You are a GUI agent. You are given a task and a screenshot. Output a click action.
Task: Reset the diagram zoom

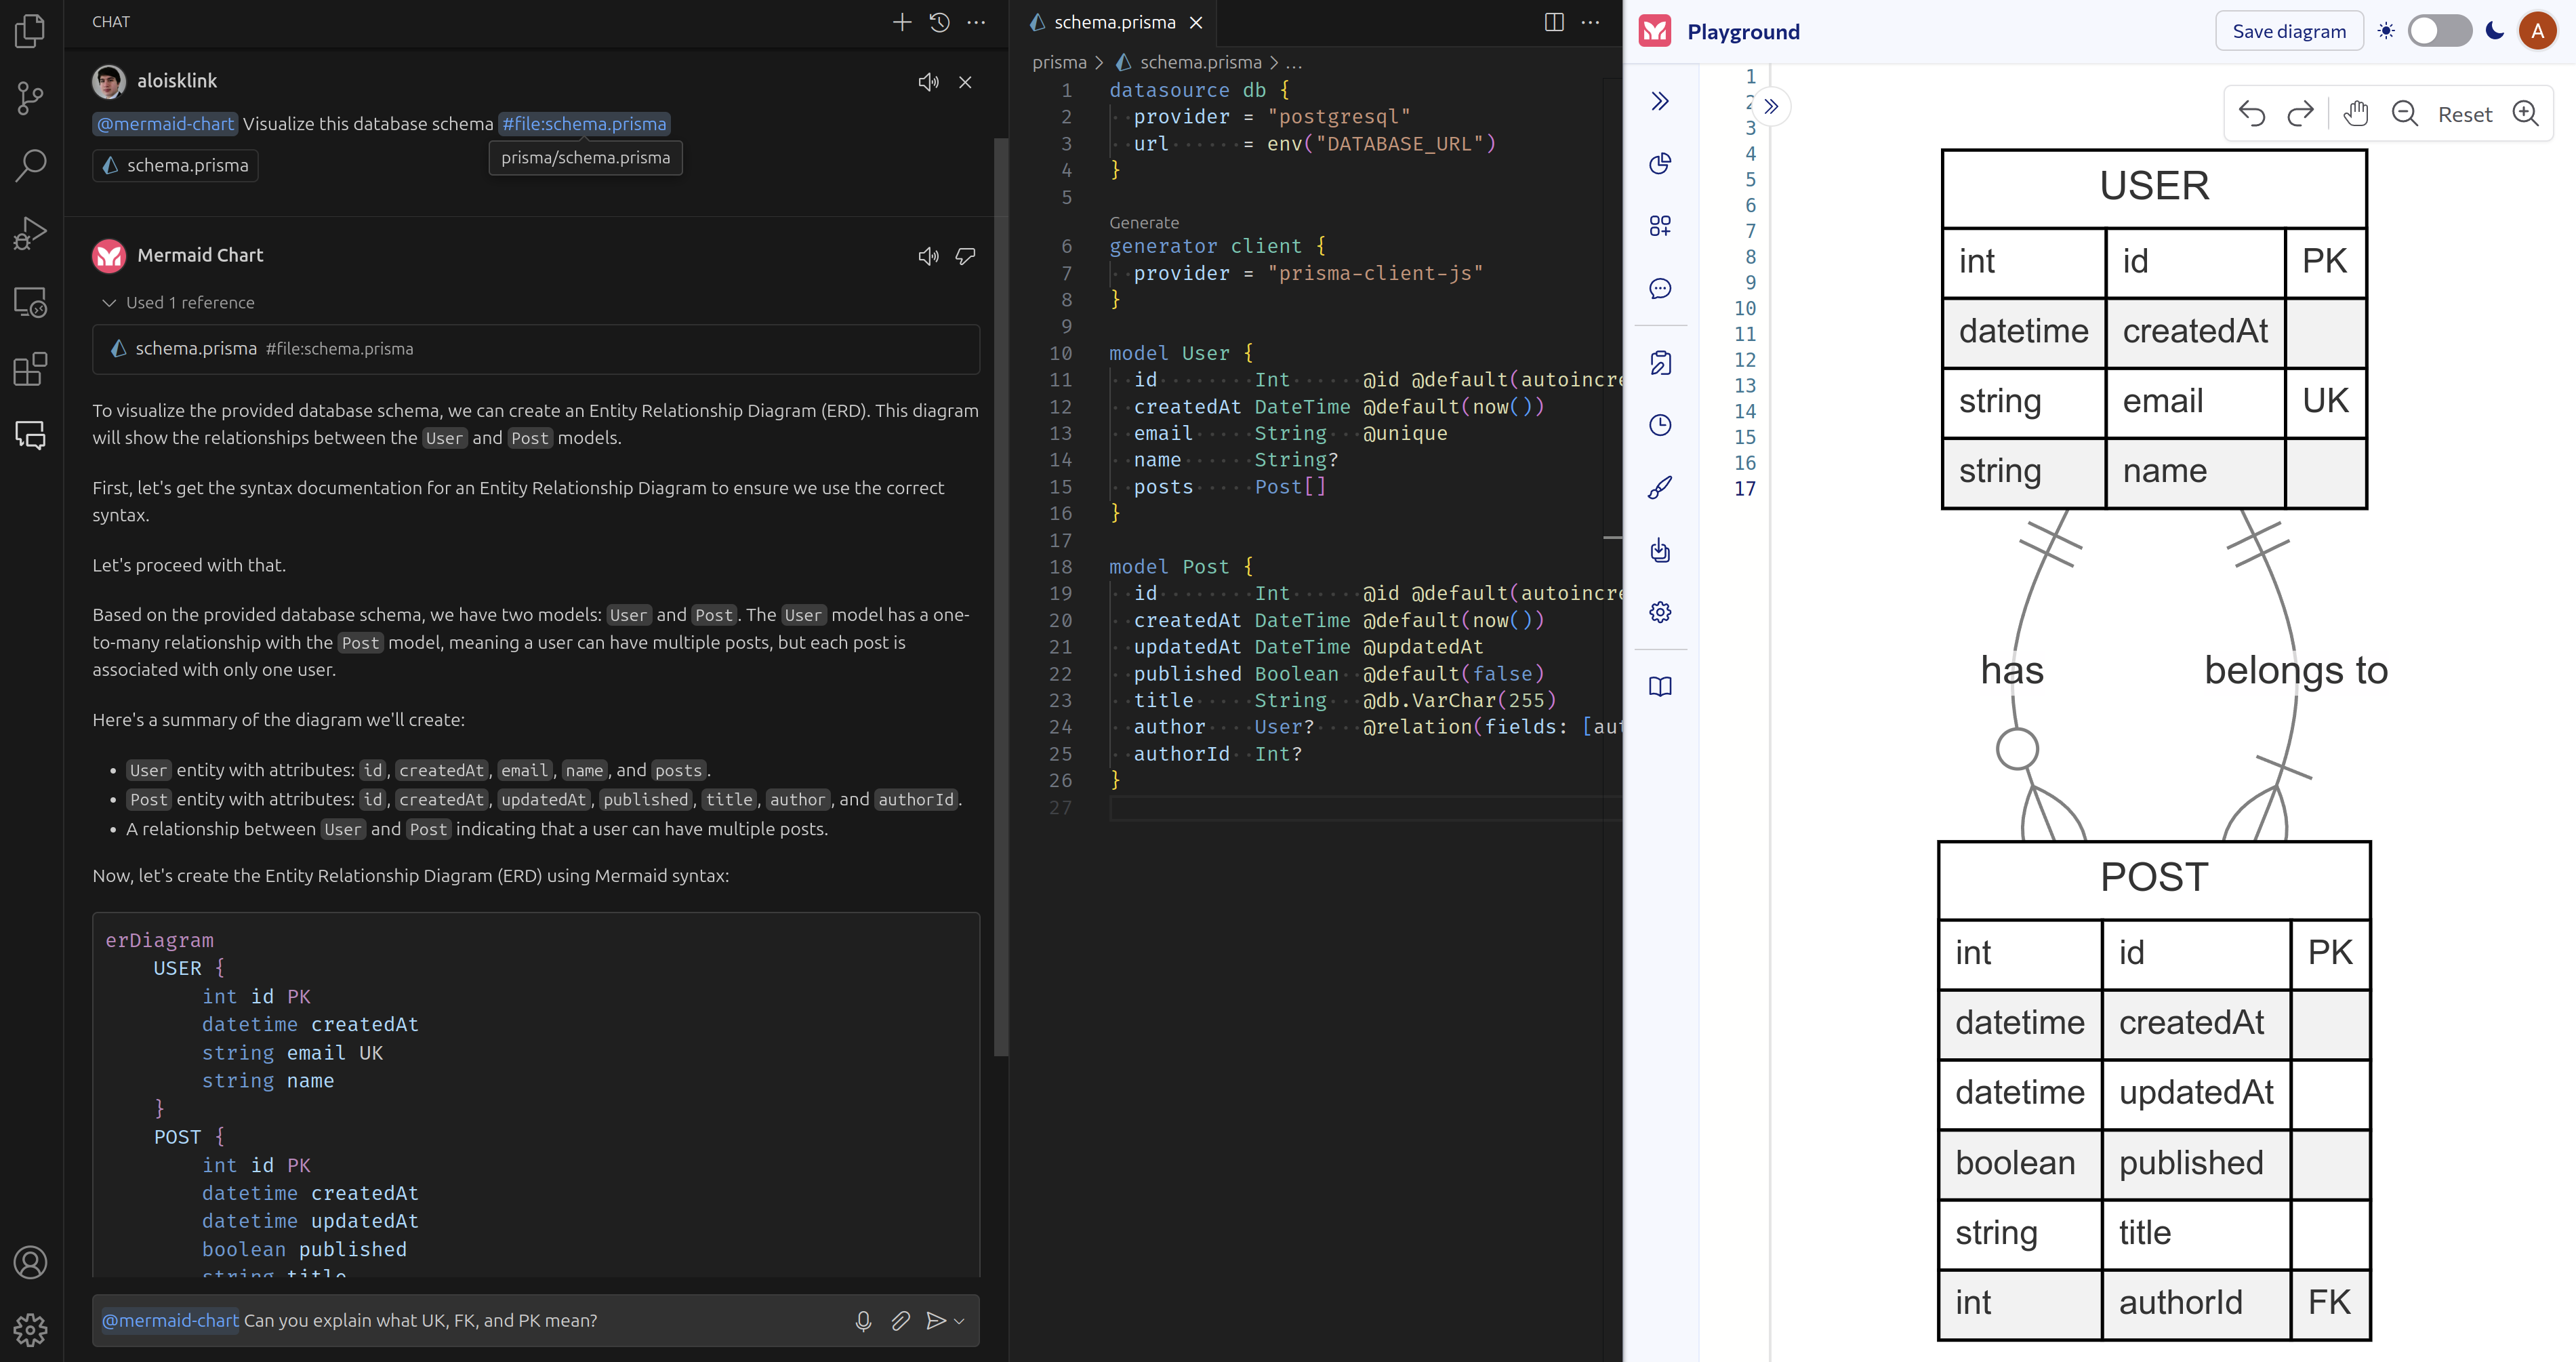click(x=2464, y=114)
